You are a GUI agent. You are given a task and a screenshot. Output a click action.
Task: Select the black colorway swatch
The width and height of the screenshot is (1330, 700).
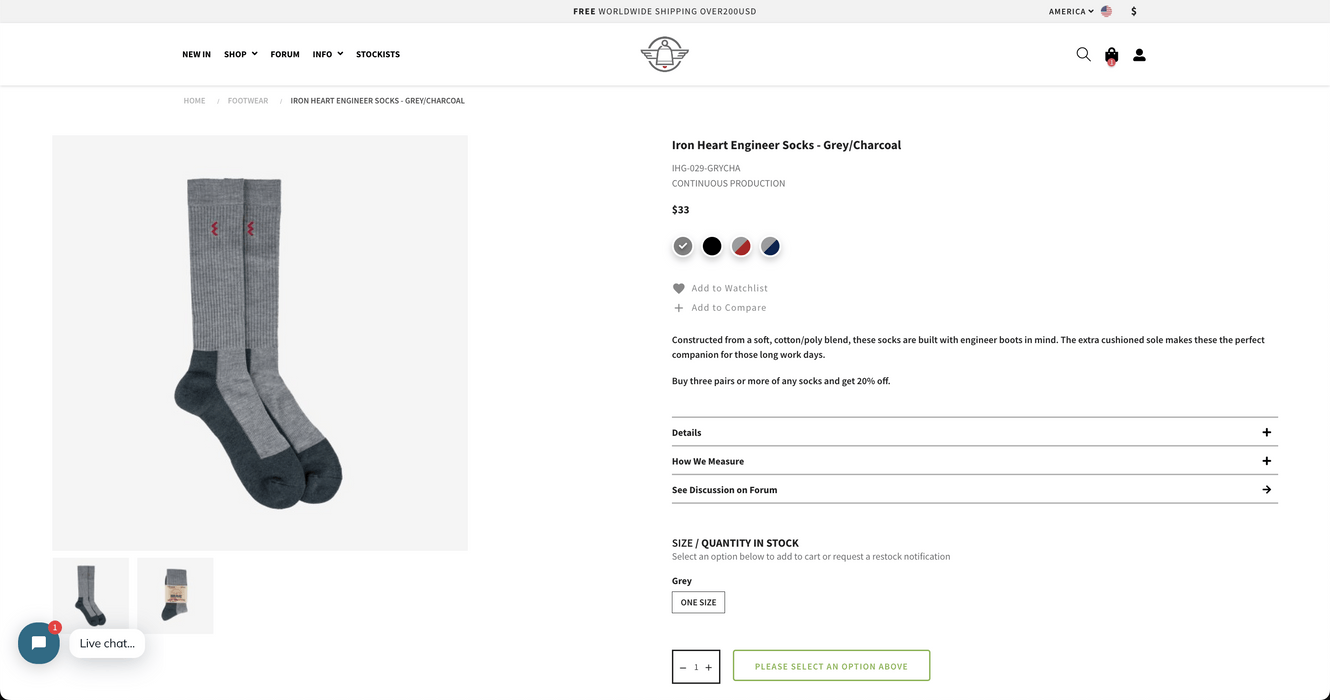click(711, 245)
